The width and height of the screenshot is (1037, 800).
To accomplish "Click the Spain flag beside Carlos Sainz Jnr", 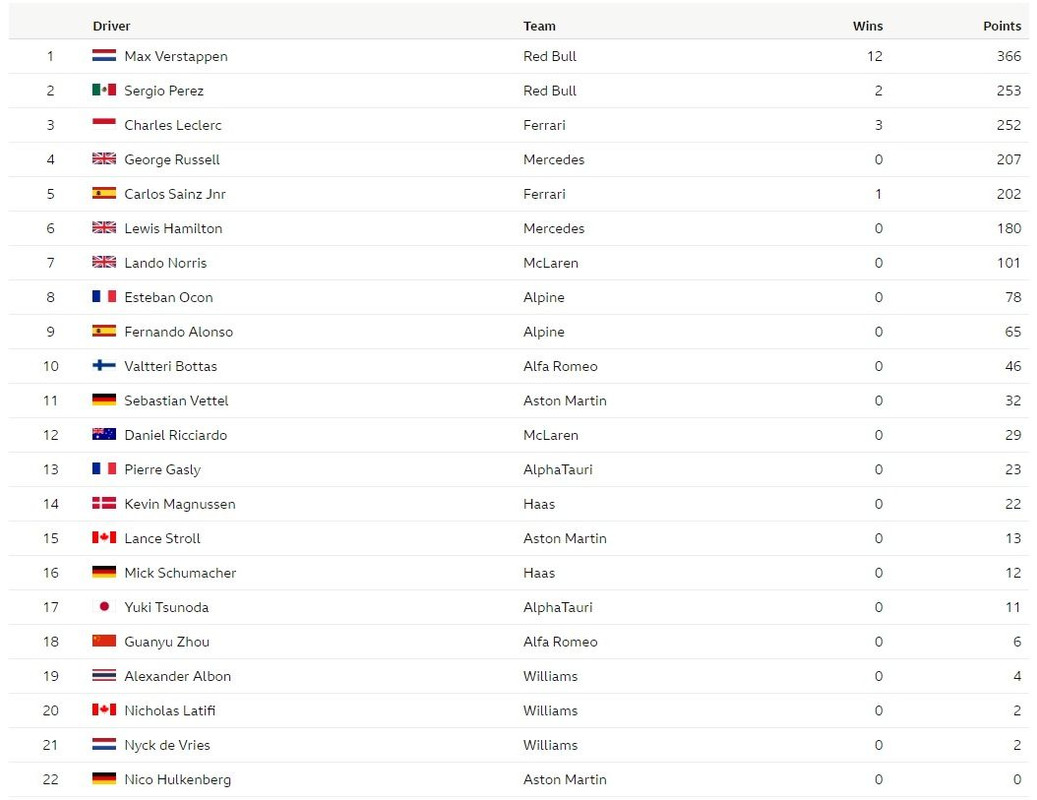I will tap(104, 193).
